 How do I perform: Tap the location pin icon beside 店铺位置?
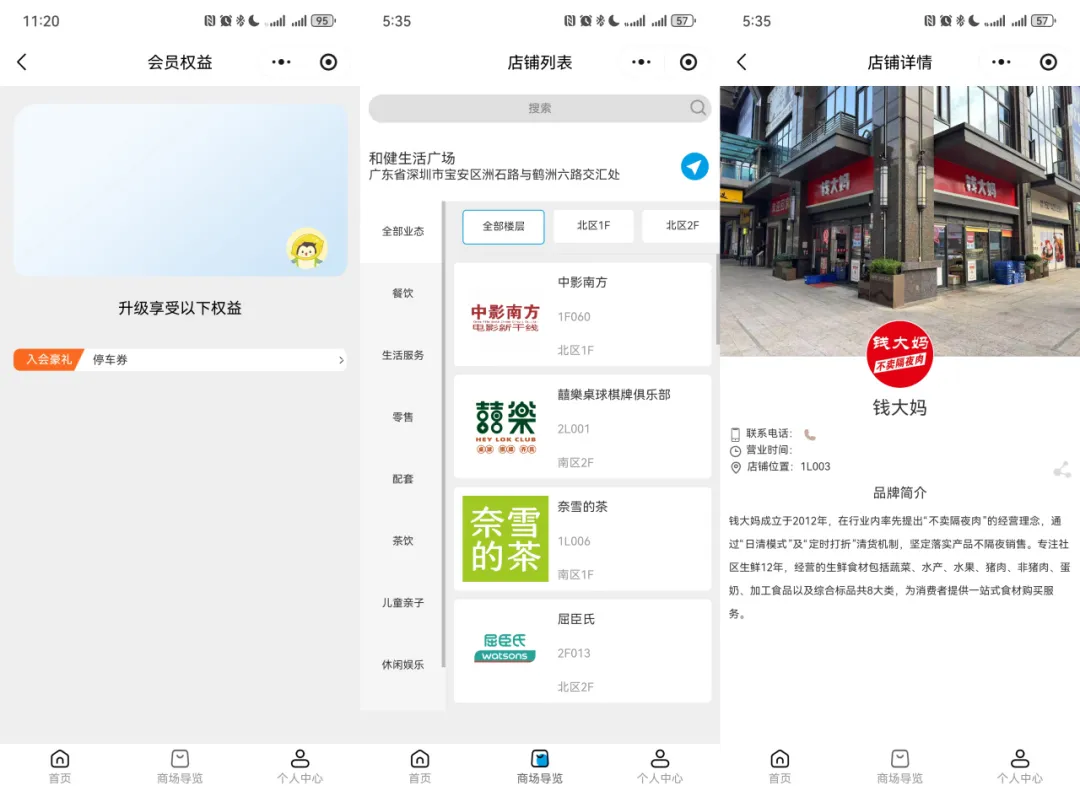click(x=734, y=466)
